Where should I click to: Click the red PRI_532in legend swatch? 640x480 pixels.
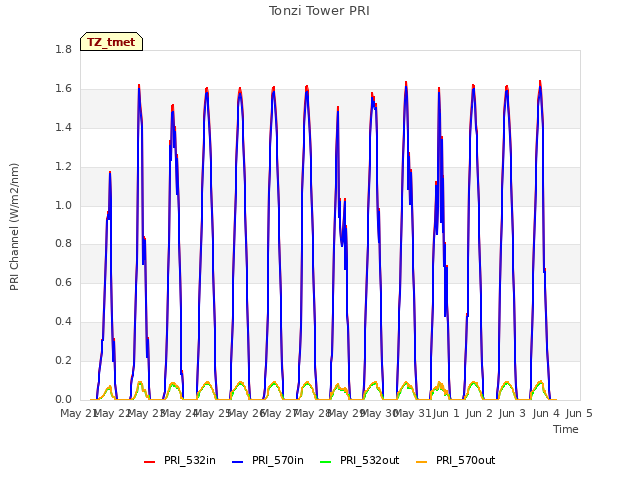click(149, 462)
